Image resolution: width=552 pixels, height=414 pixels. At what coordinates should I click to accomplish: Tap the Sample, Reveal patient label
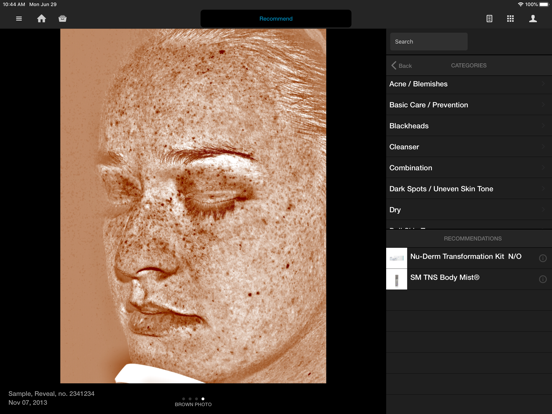pyautogui.click(x=51, y=394)
